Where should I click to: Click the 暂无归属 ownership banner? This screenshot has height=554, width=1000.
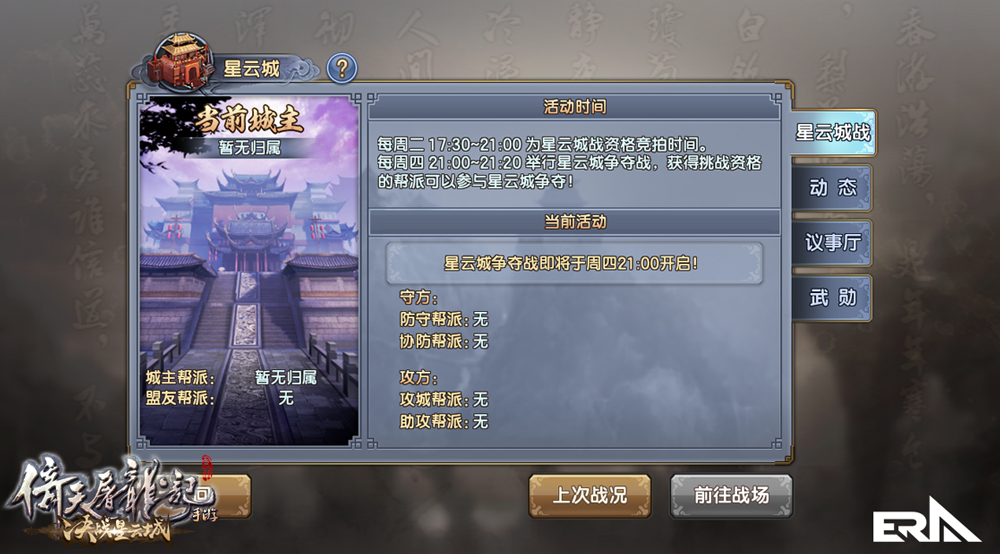pyautogui.click(x=249, y=148)
